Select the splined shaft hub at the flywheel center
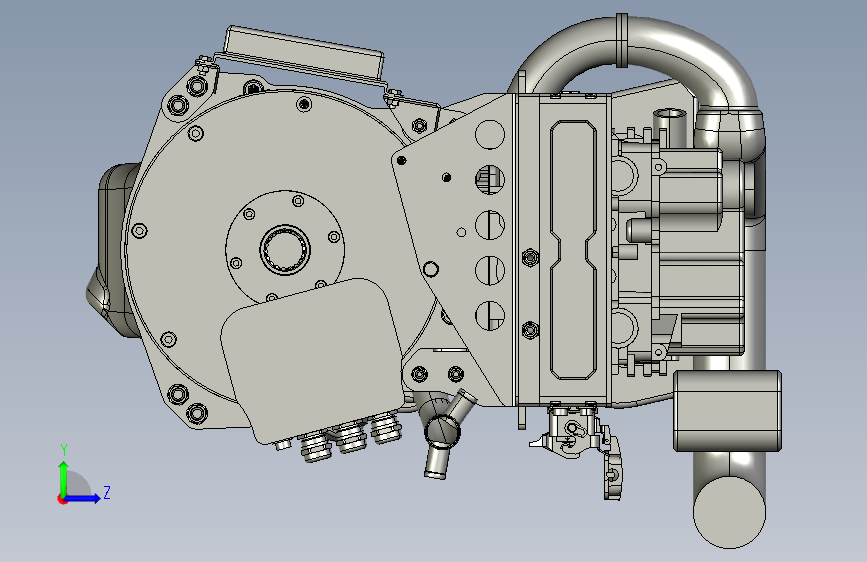Screen dimensions: 867x562 click(285, 249)
